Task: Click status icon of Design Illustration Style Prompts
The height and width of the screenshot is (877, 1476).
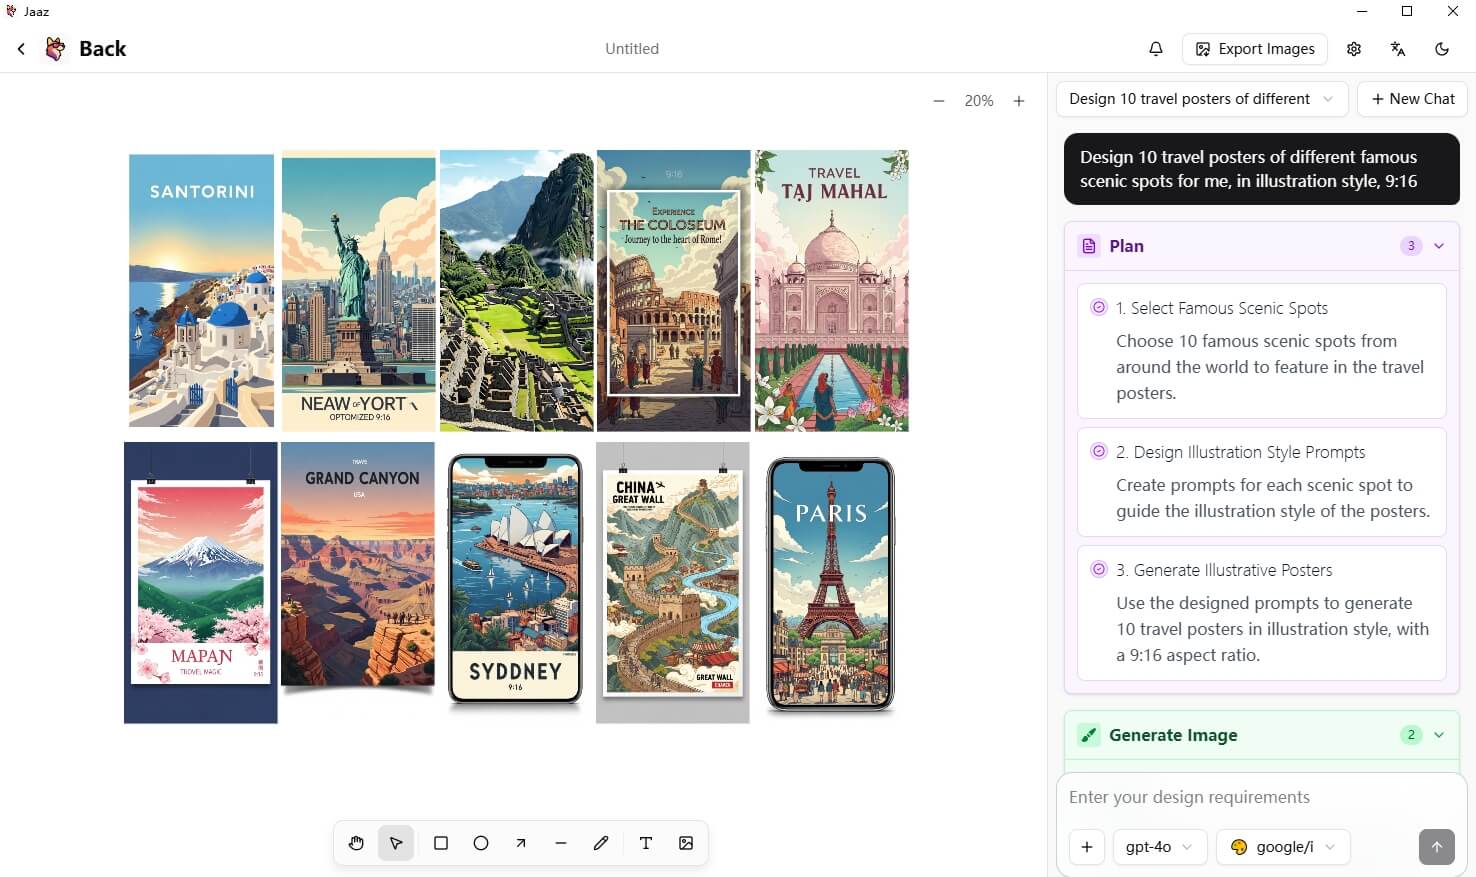Action: (1099, 452)
